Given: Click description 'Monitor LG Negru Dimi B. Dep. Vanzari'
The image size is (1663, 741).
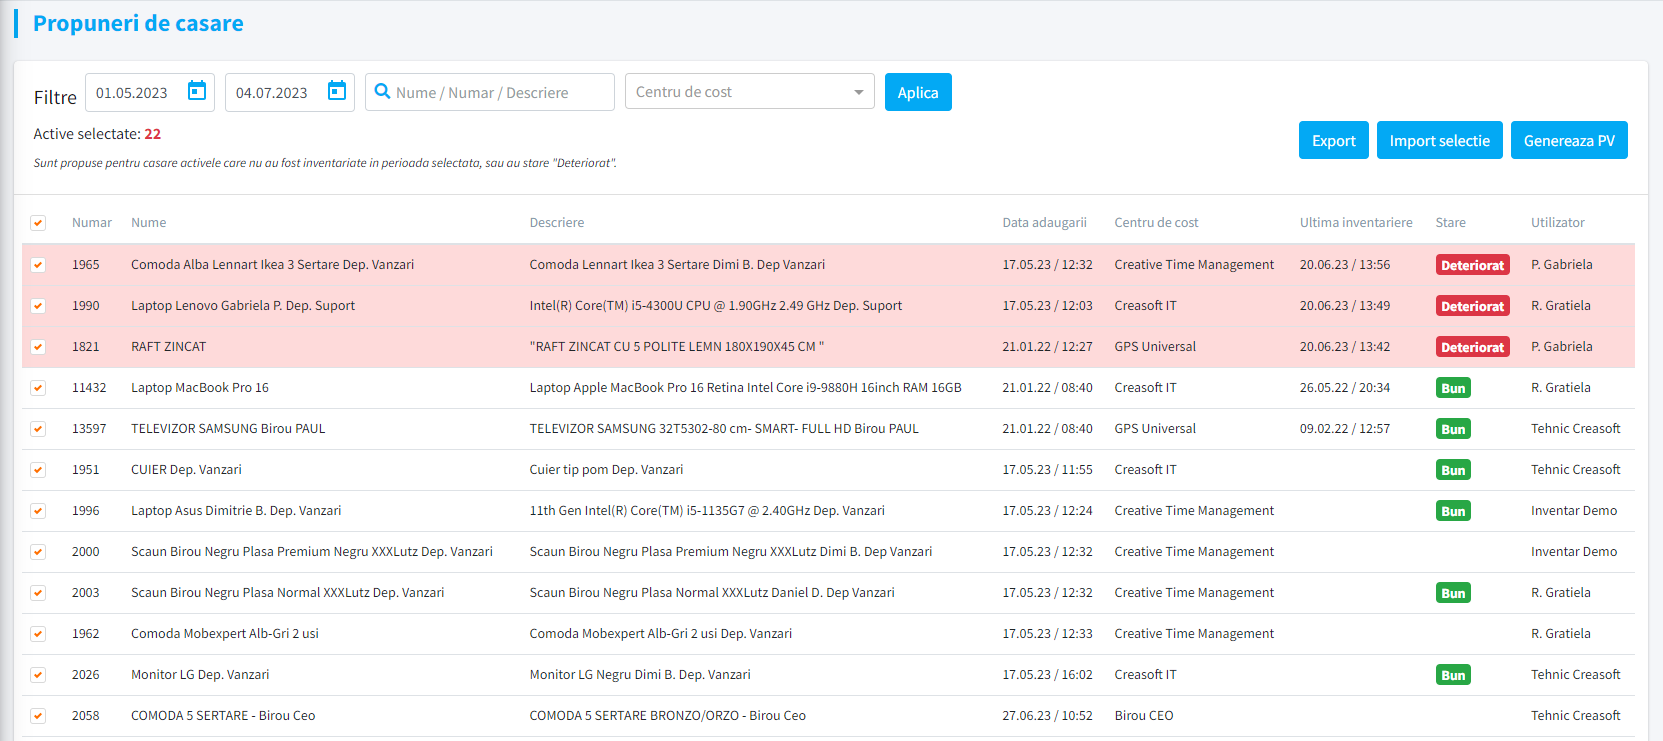Looking at the screenshot, I should pos(640,675).
